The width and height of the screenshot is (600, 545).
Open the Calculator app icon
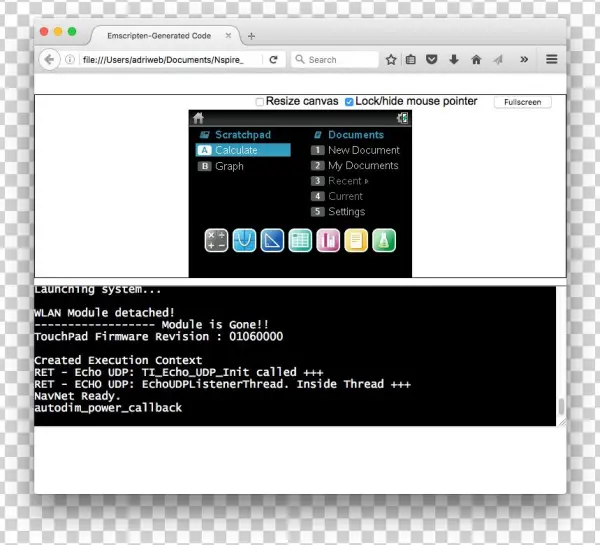tap(216, 241)
